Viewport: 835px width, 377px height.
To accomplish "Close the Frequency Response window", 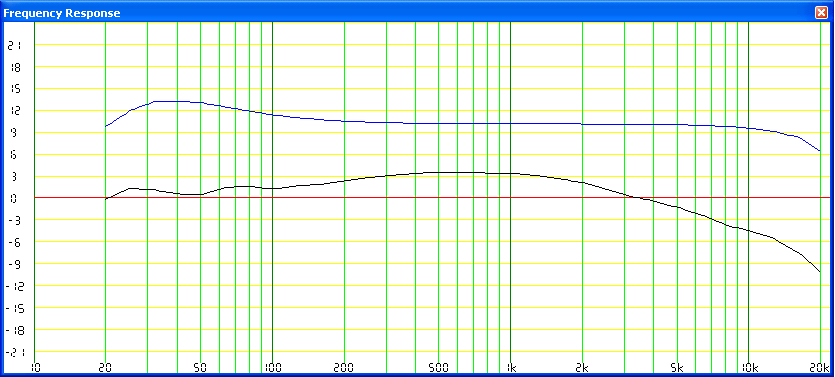I will (x=821, y=13).
